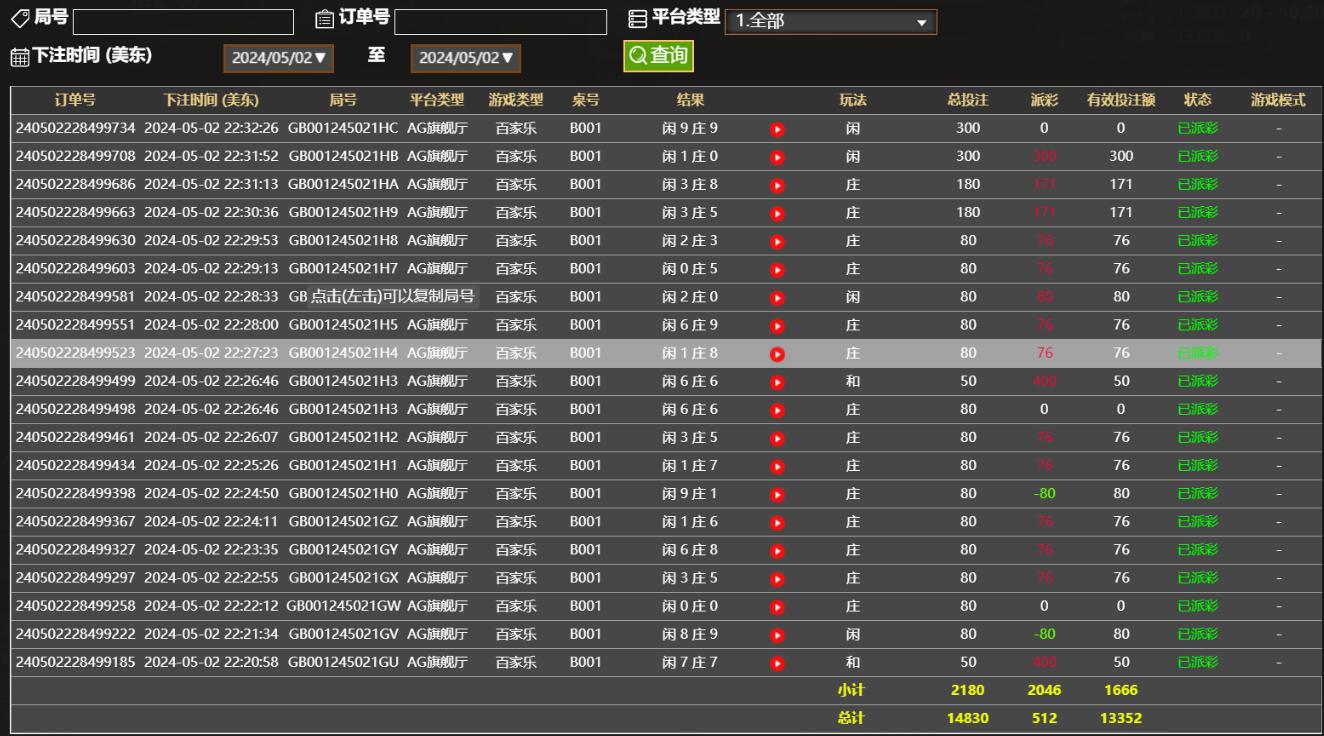Image resolution: width=1324 pixels, height=736 pixels.
Task: Copy round number GB001245021GU
Action: pyautogui.click(x=343, y=662)
